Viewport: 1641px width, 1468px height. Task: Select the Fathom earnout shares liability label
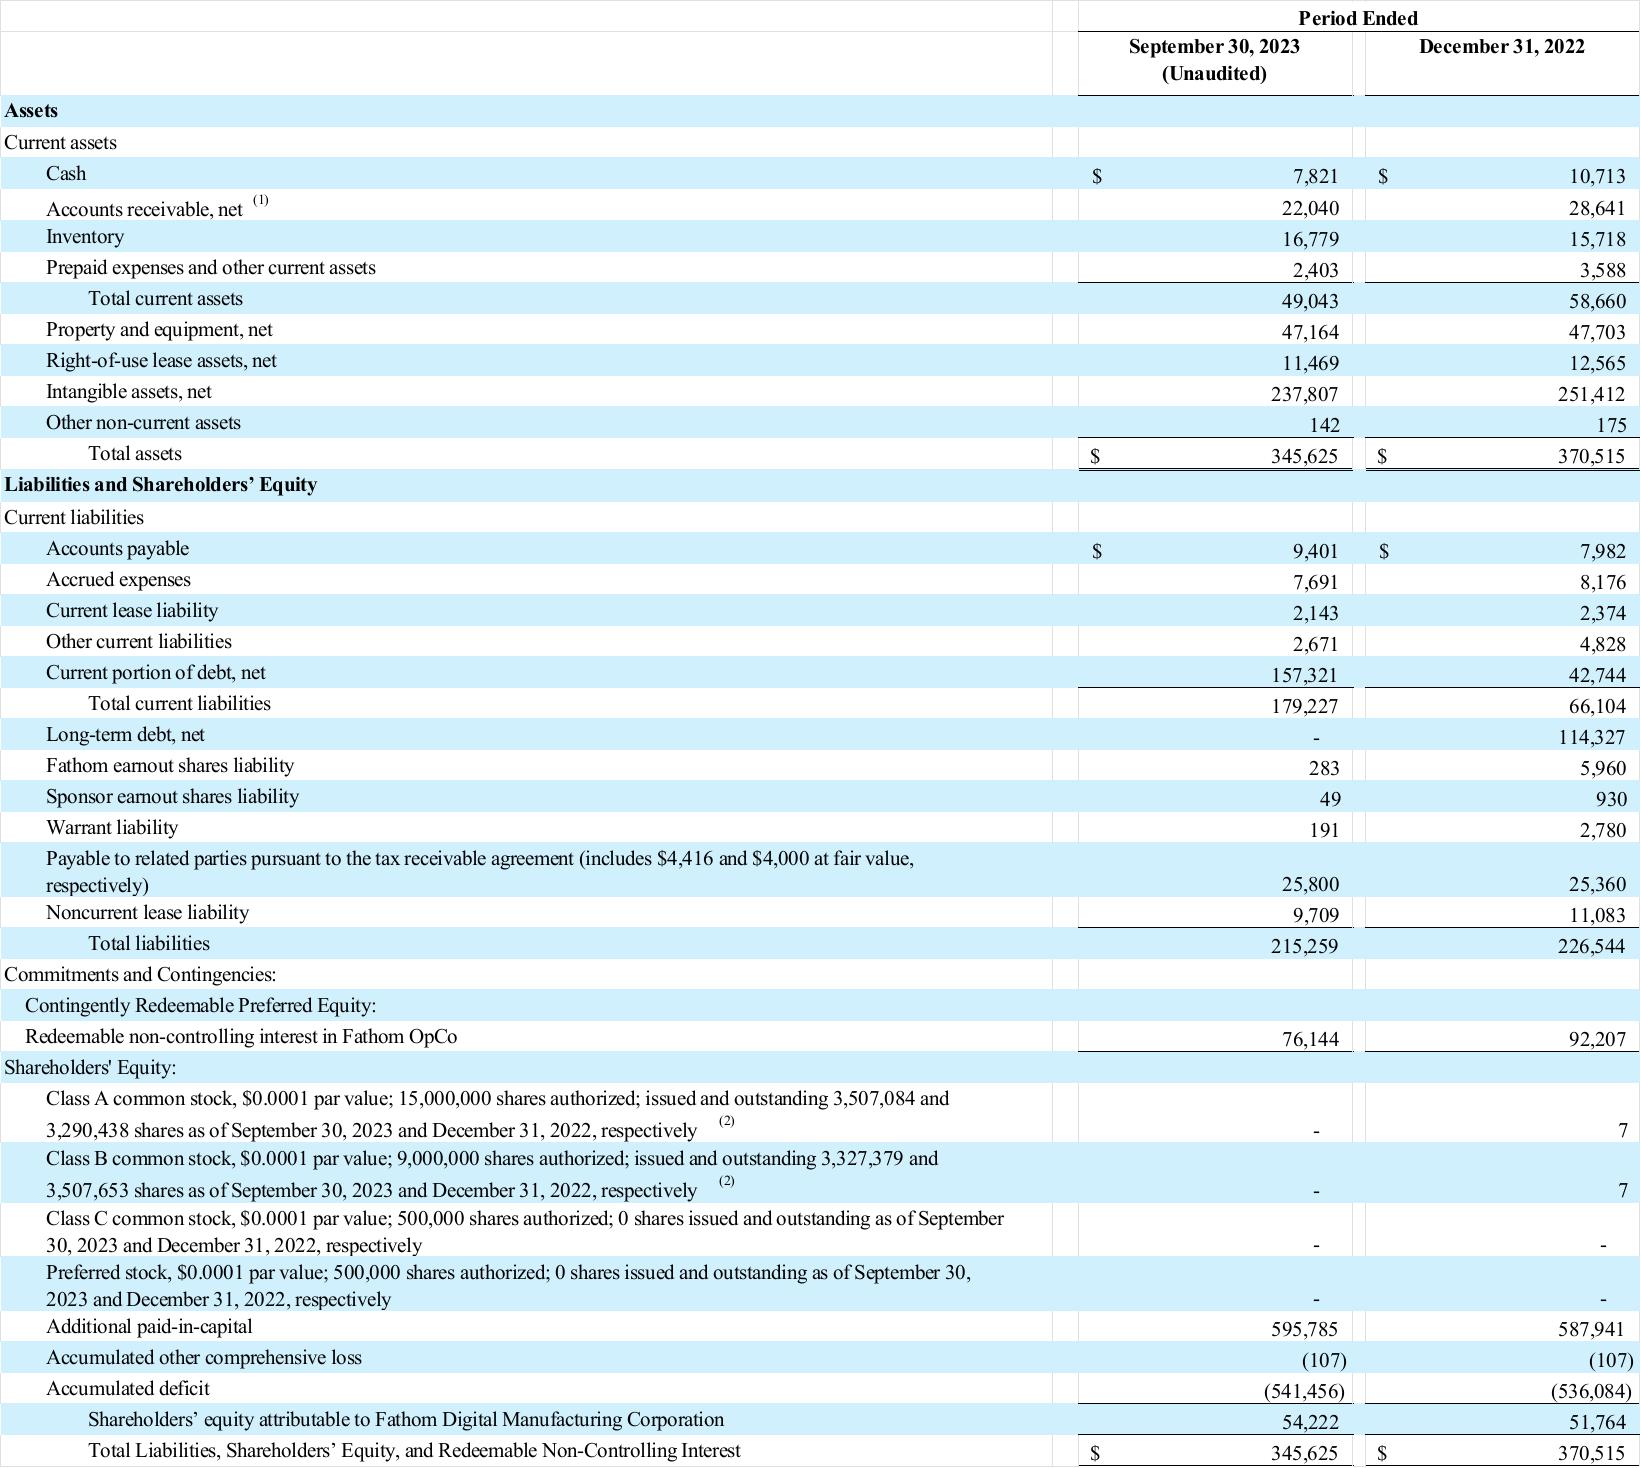(x=170, y=766)
